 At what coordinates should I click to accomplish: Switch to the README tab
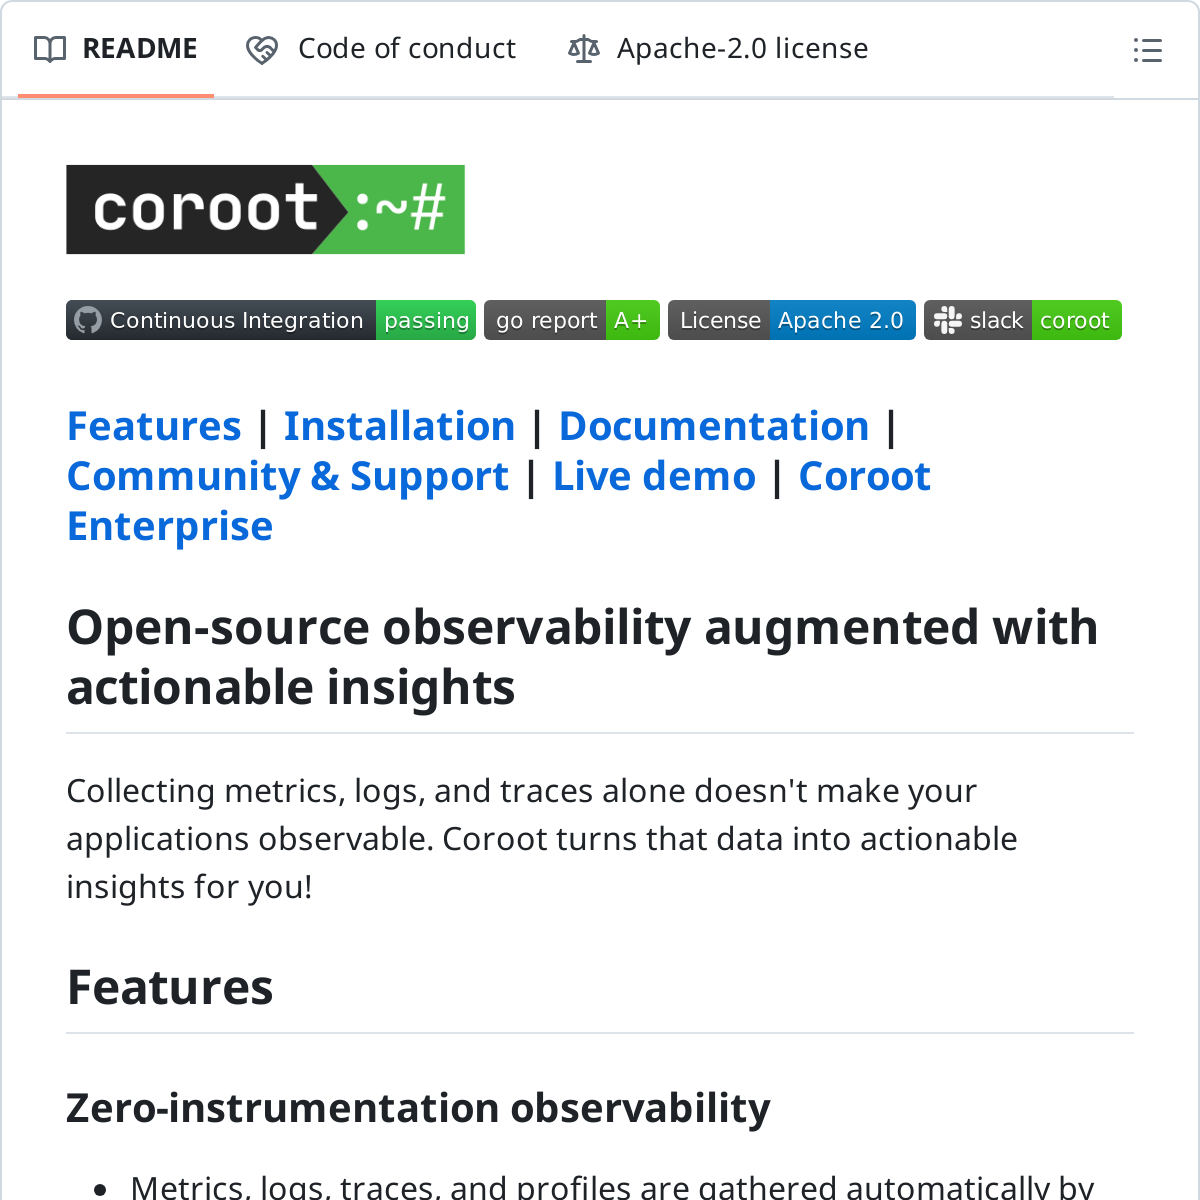click(x=139, y=49)
